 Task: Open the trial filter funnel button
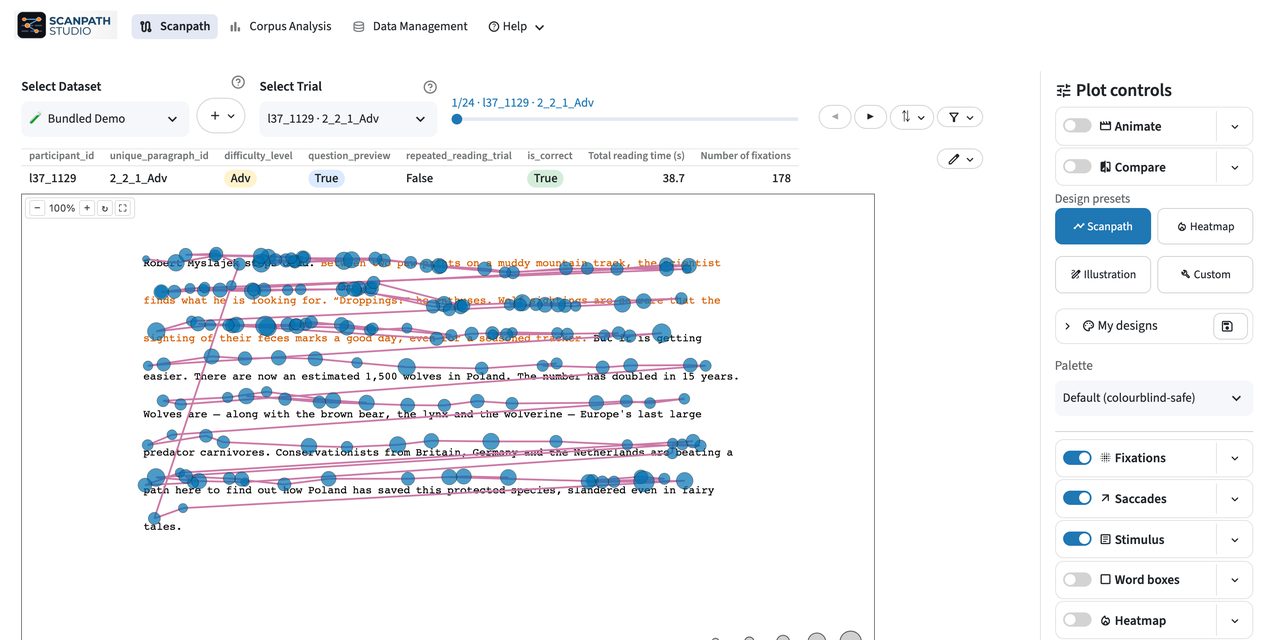pyautogui.click(x=960, y=117)
